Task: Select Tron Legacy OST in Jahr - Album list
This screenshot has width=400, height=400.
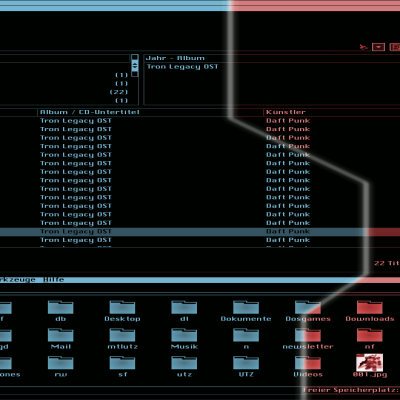Action: 182,67
